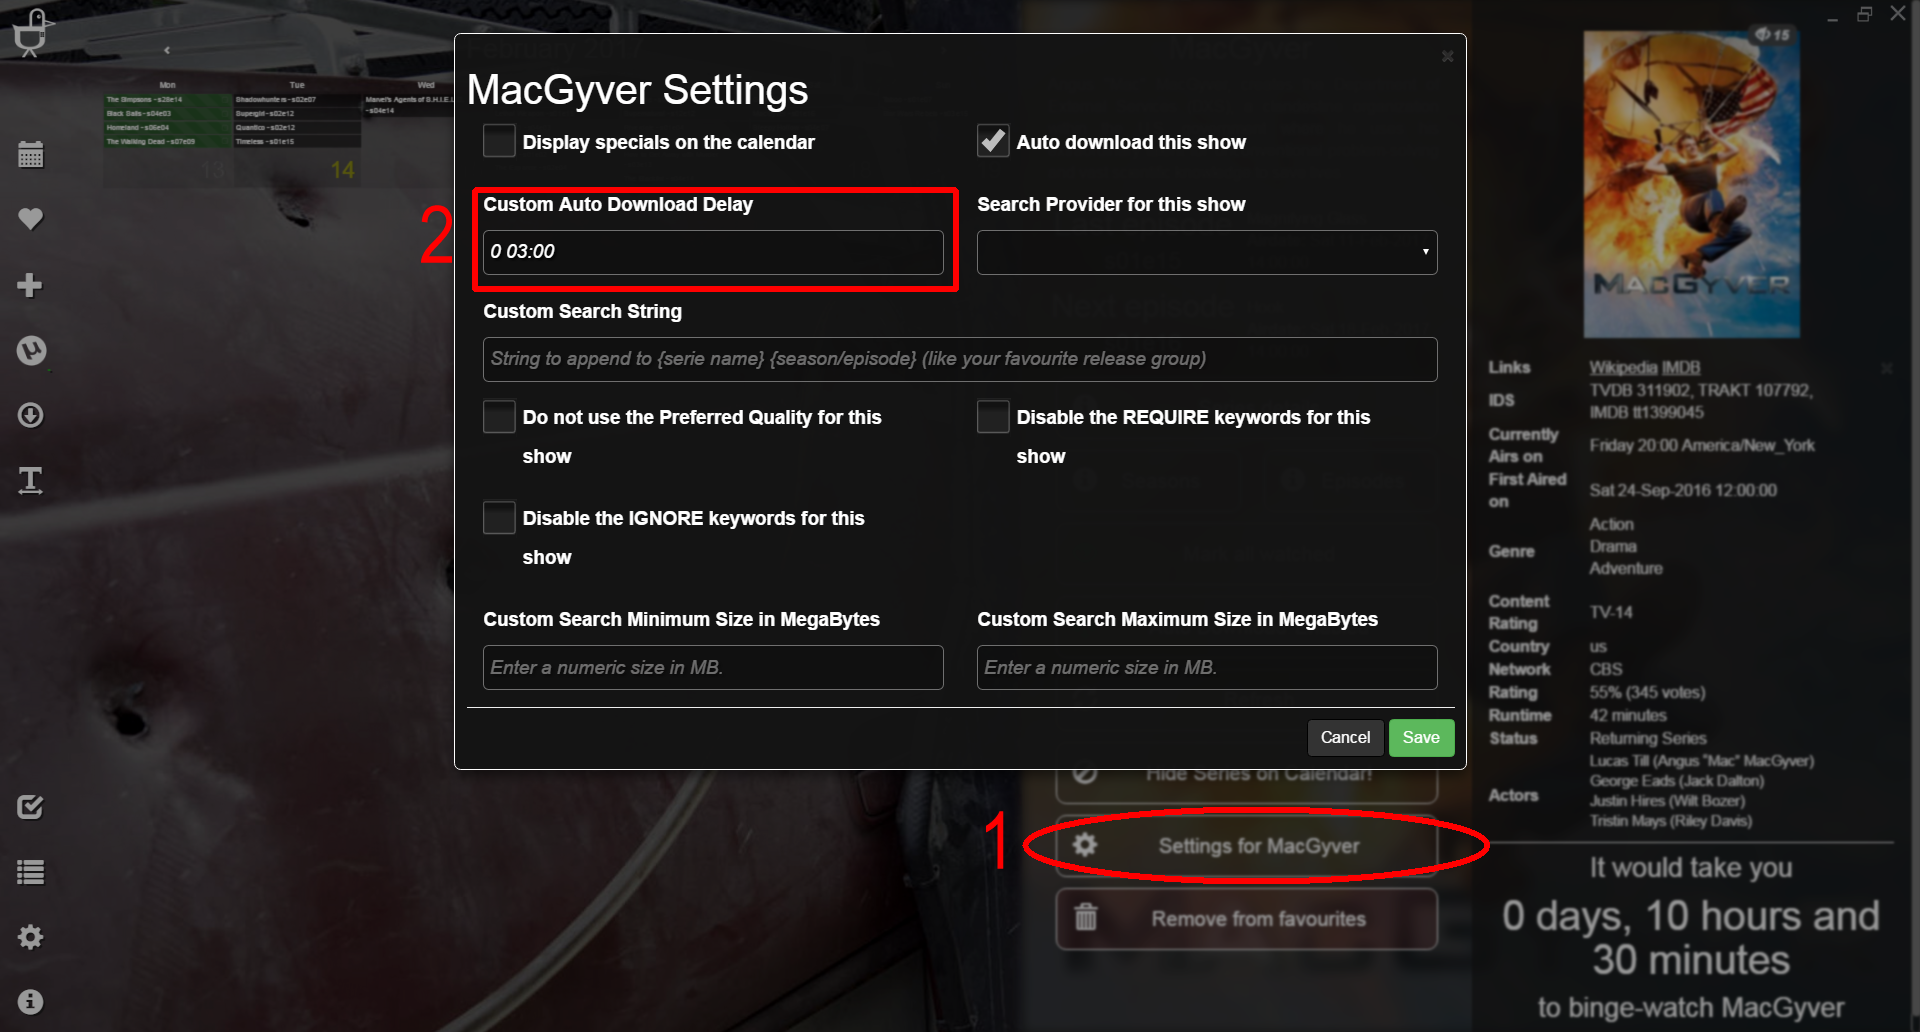Open the download arrow icon in sidebar
This screenshot has height=1032, width=1920.
click(x=31, y=415)
